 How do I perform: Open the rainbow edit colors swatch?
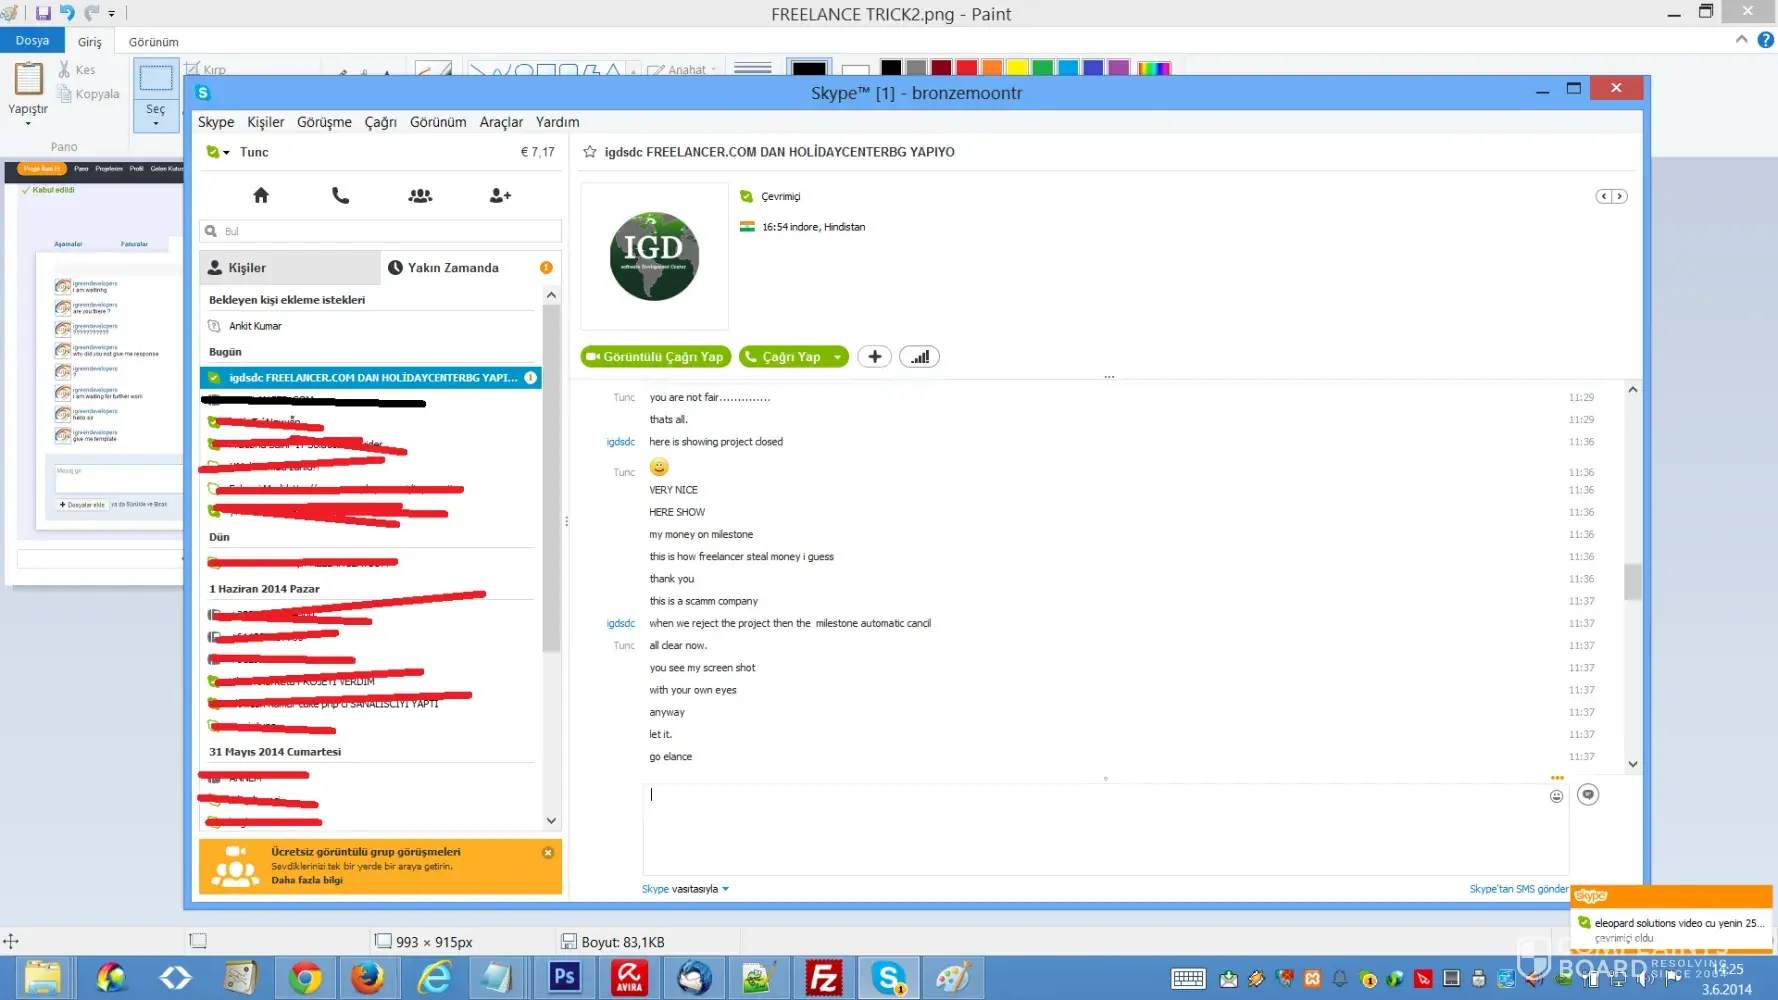point(1154,68)
